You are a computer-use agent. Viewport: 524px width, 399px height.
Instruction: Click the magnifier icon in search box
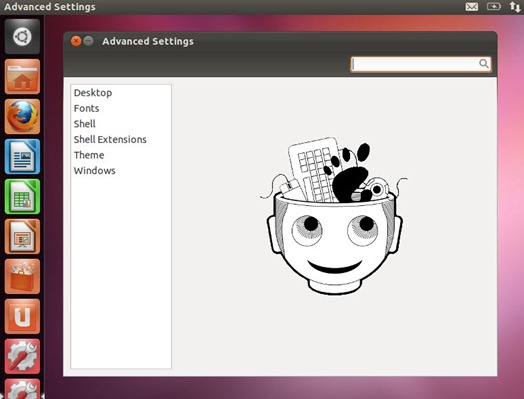[x=484, y=63]
